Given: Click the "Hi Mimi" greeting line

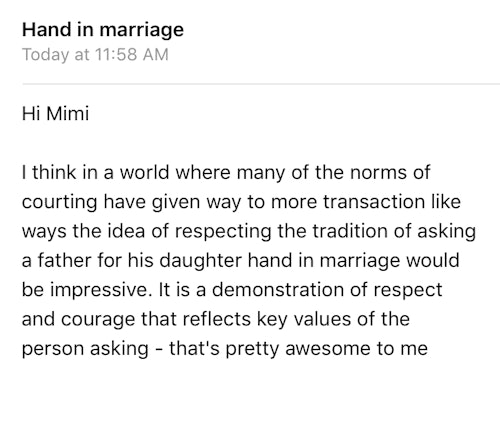Looking at the screenshot, I should (56, 114).
